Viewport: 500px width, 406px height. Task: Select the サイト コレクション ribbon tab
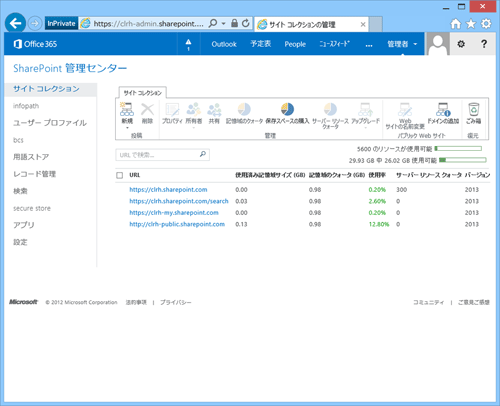point(143,93)
